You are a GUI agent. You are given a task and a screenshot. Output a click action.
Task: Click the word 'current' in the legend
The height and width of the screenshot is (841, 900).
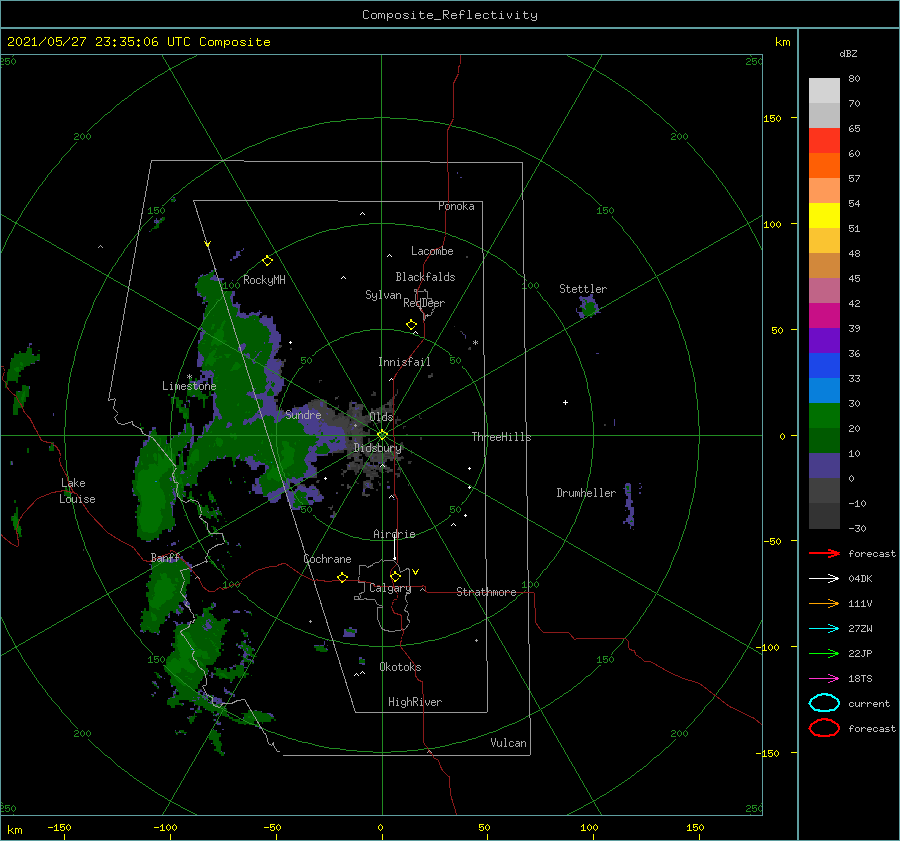[868, 703]
